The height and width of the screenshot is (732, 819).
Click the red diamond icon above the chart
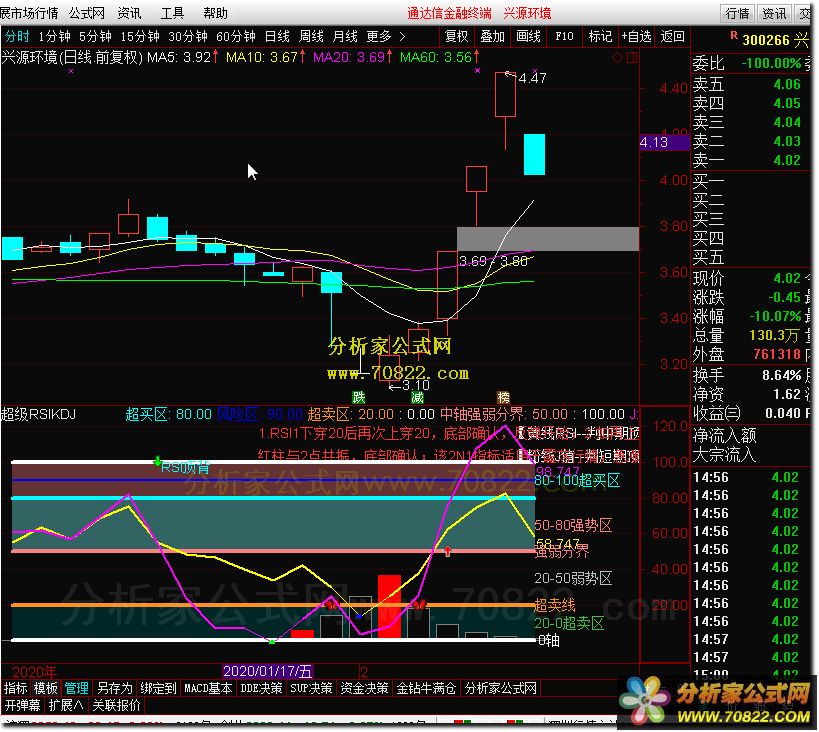[617, 57]
